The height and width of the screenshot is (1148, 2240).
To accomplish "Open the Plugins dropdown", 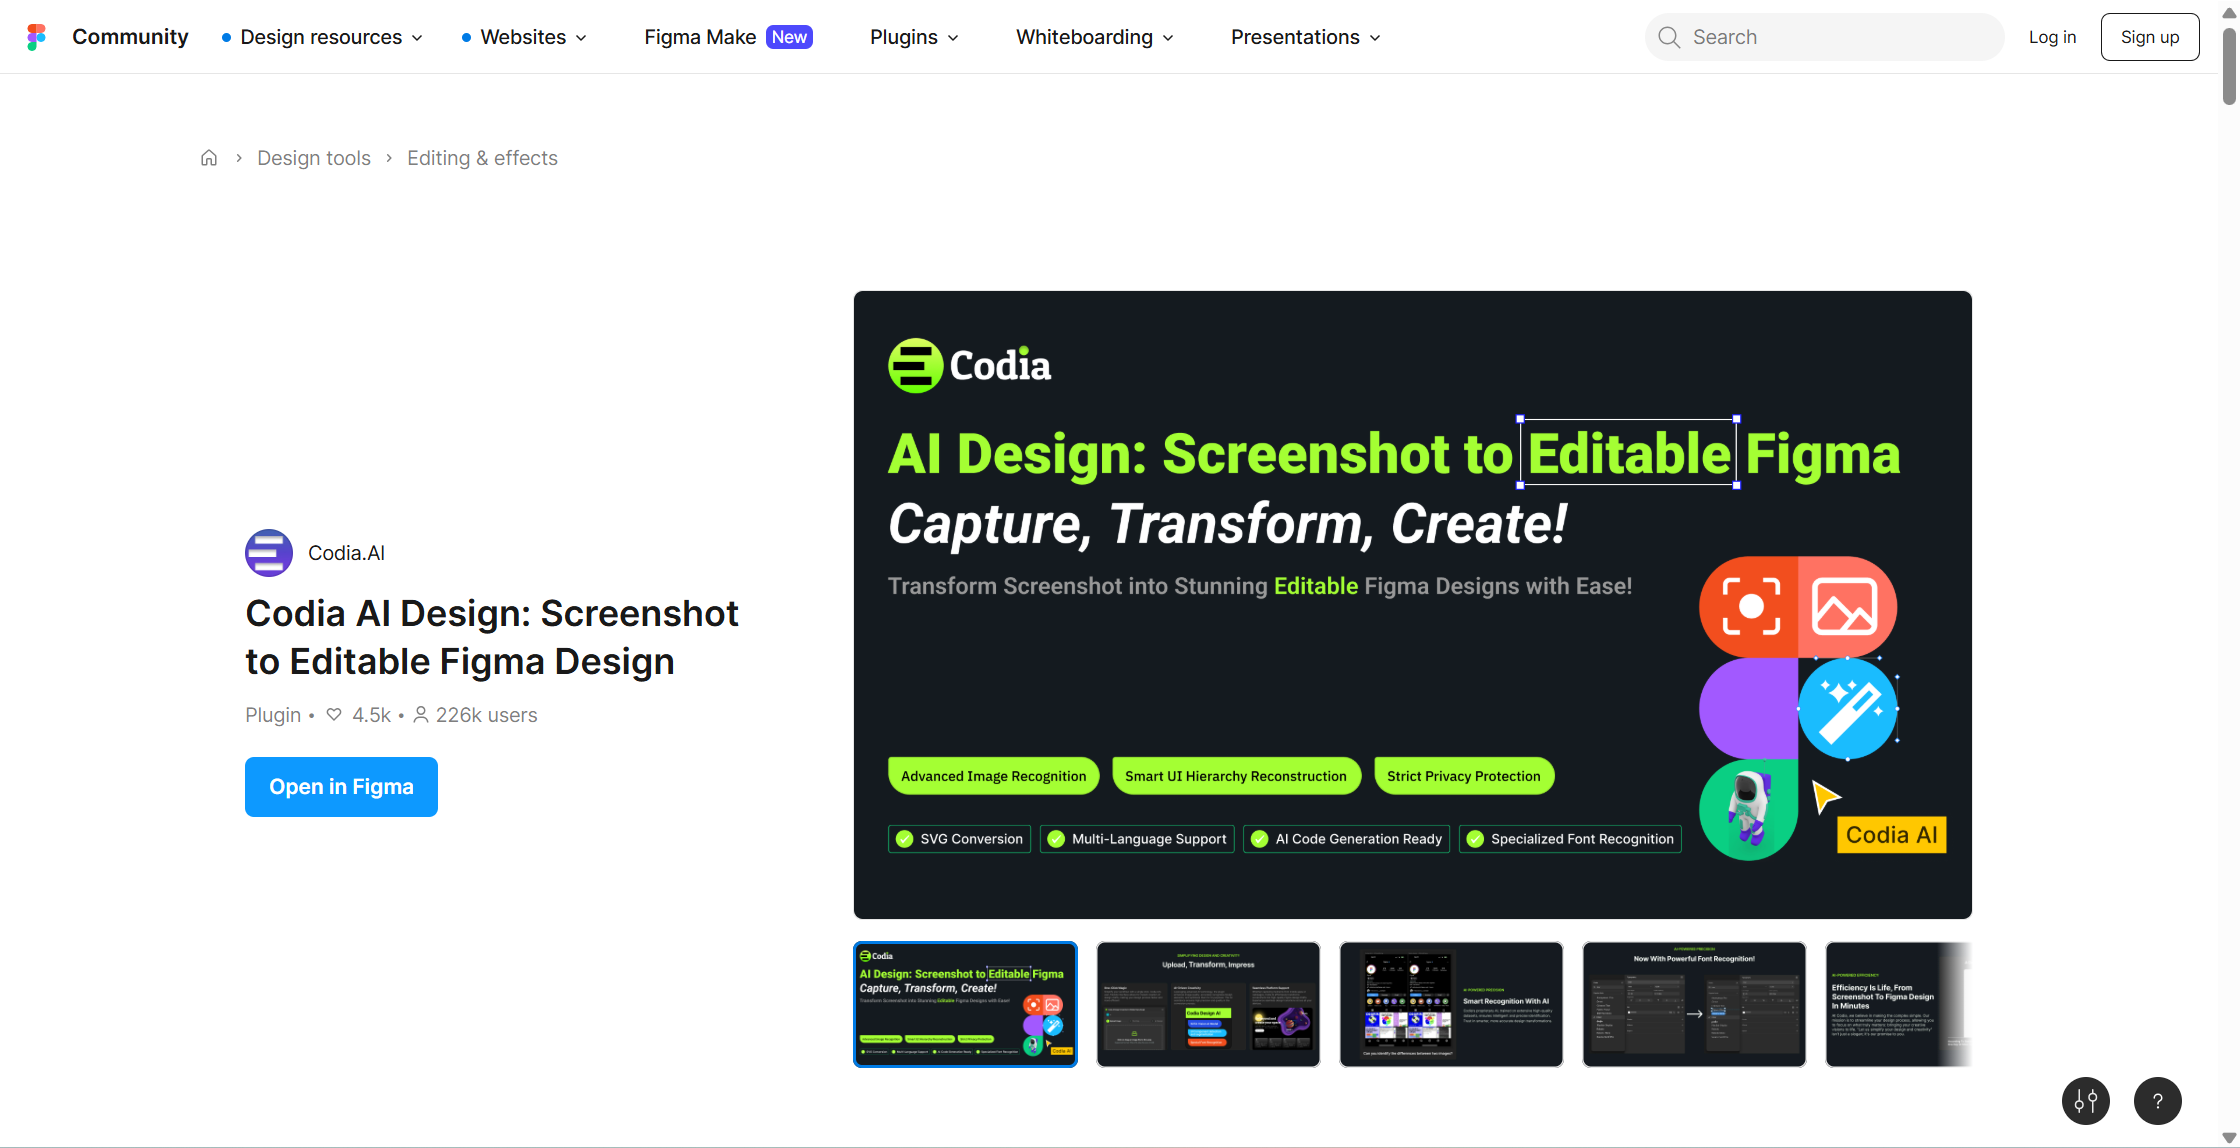I will tap(914, 37).
